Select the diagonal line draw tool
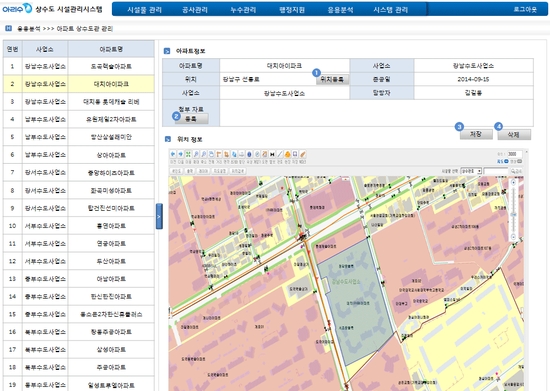This screenshot has height=391, width=550. [x=280, y=154]
